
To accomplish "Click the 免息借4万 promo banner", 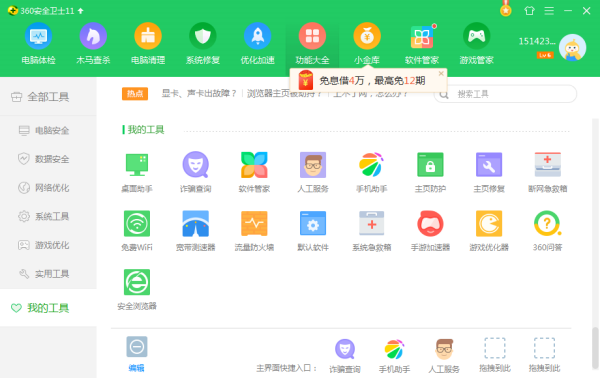I will point(367,81).
